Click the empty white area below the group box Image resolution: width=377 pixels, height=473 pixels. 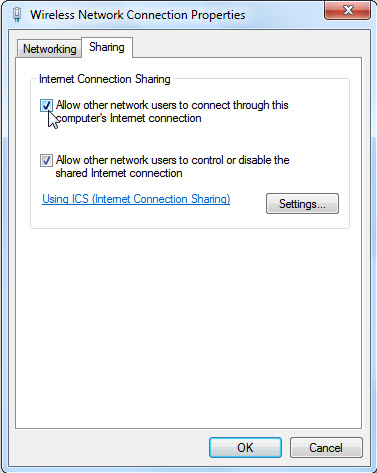click(x=188, y=327)
